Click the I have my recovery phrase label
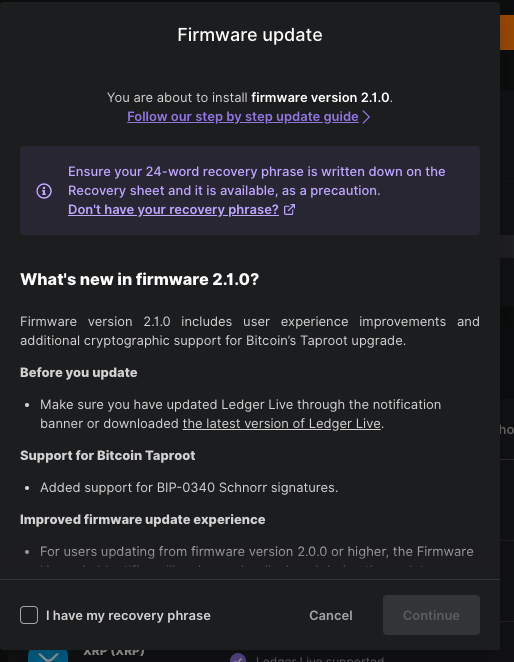 128,616
